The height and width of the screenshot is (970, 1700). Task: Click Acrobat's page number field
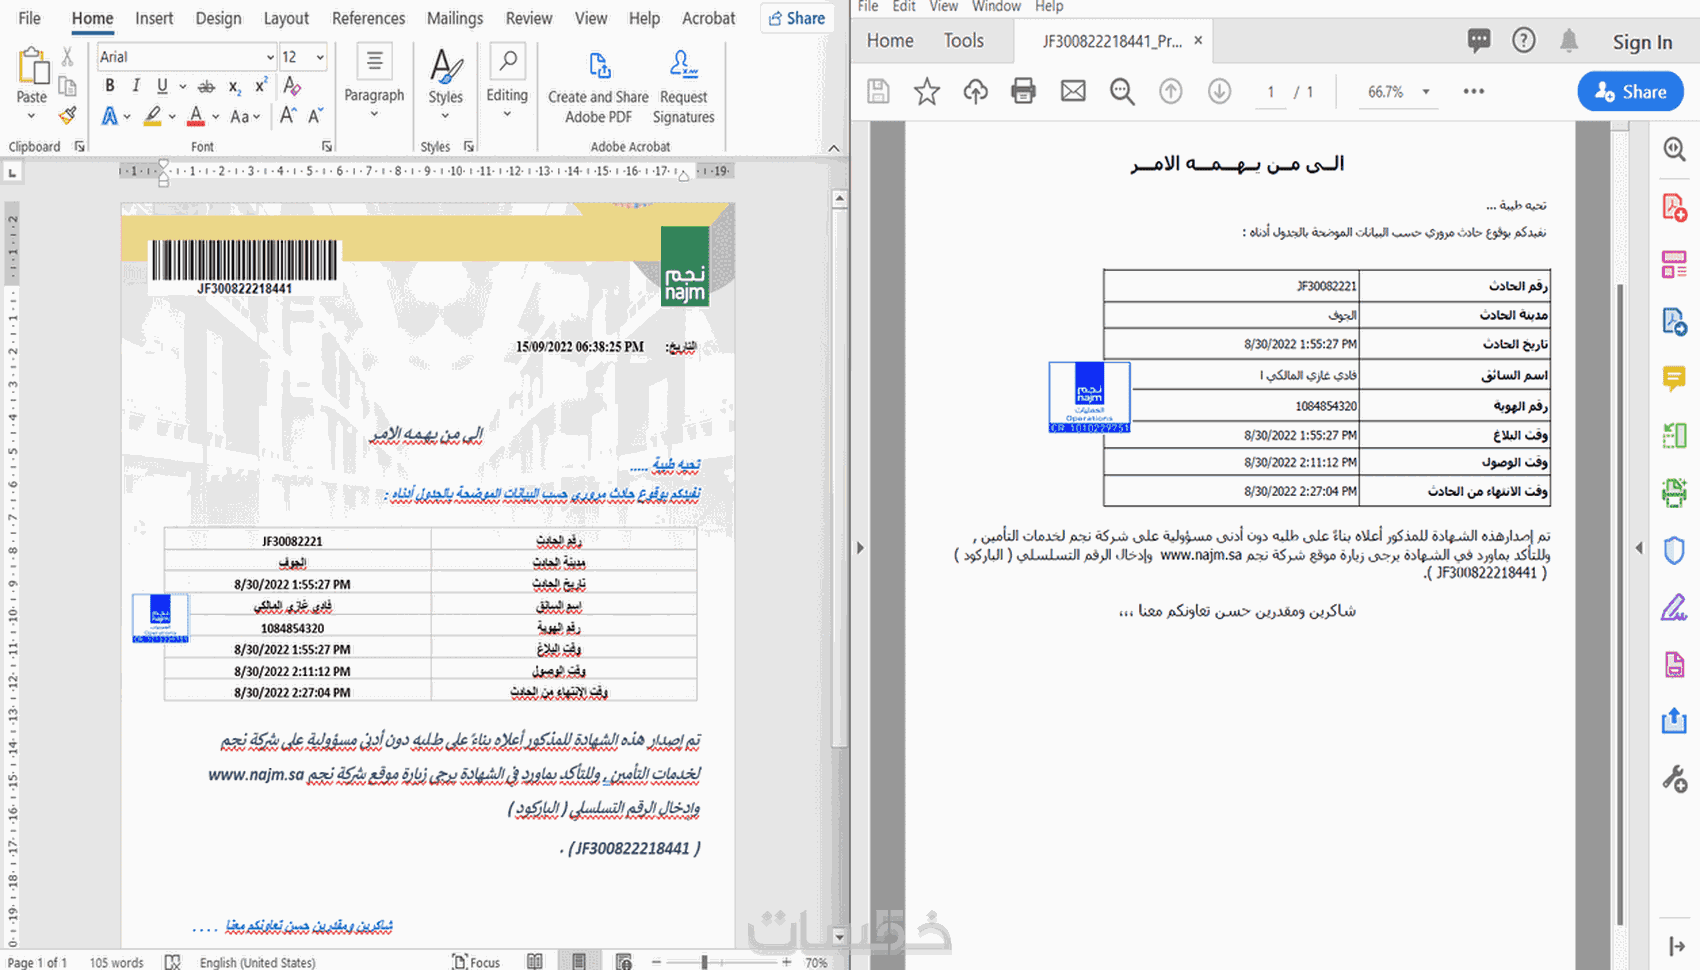tap(1271, 92)
